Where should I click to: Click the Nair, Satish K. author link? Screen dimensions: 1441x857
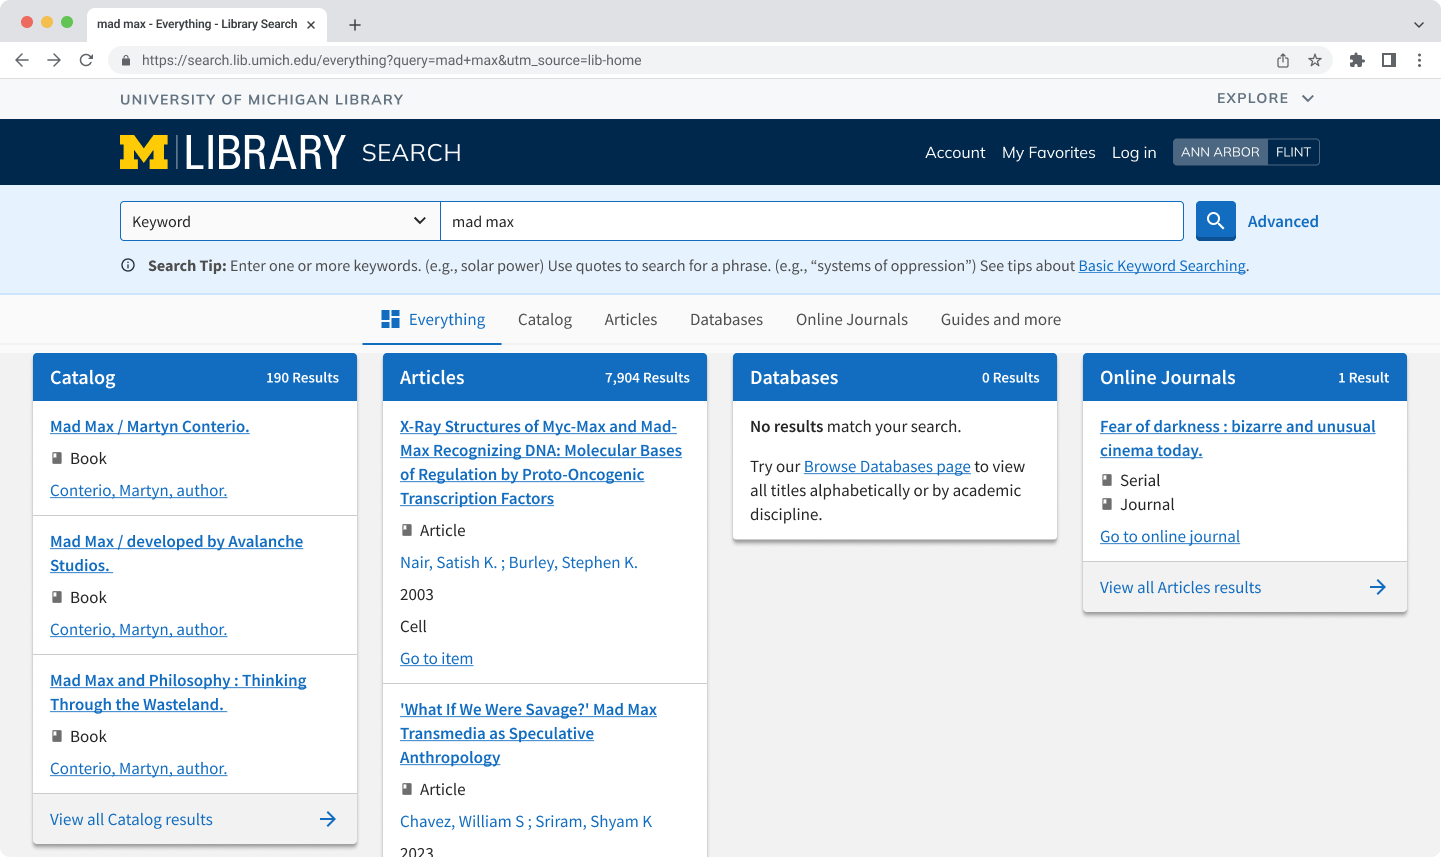coord(448,562)
